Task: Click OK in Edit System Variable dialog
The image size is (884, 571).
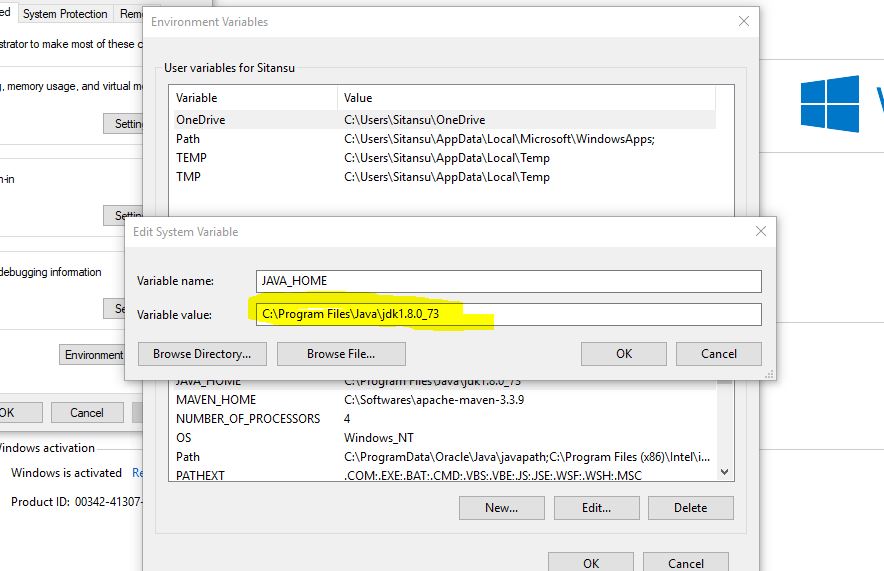Action: (624, 354)
